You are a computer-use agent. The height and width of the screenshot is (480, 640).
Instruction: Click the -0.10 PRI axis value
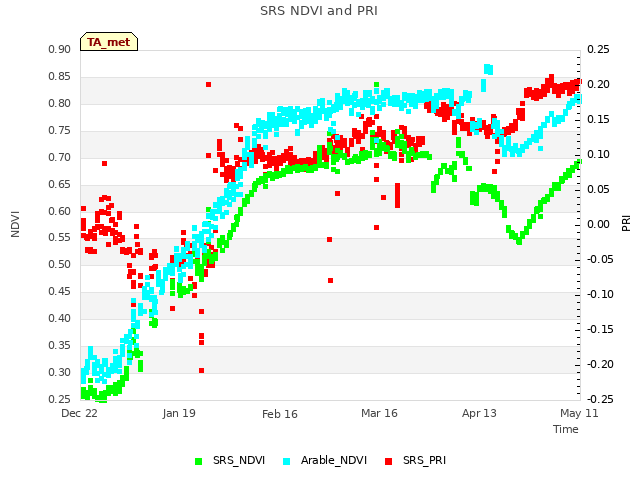coord(600,294)
